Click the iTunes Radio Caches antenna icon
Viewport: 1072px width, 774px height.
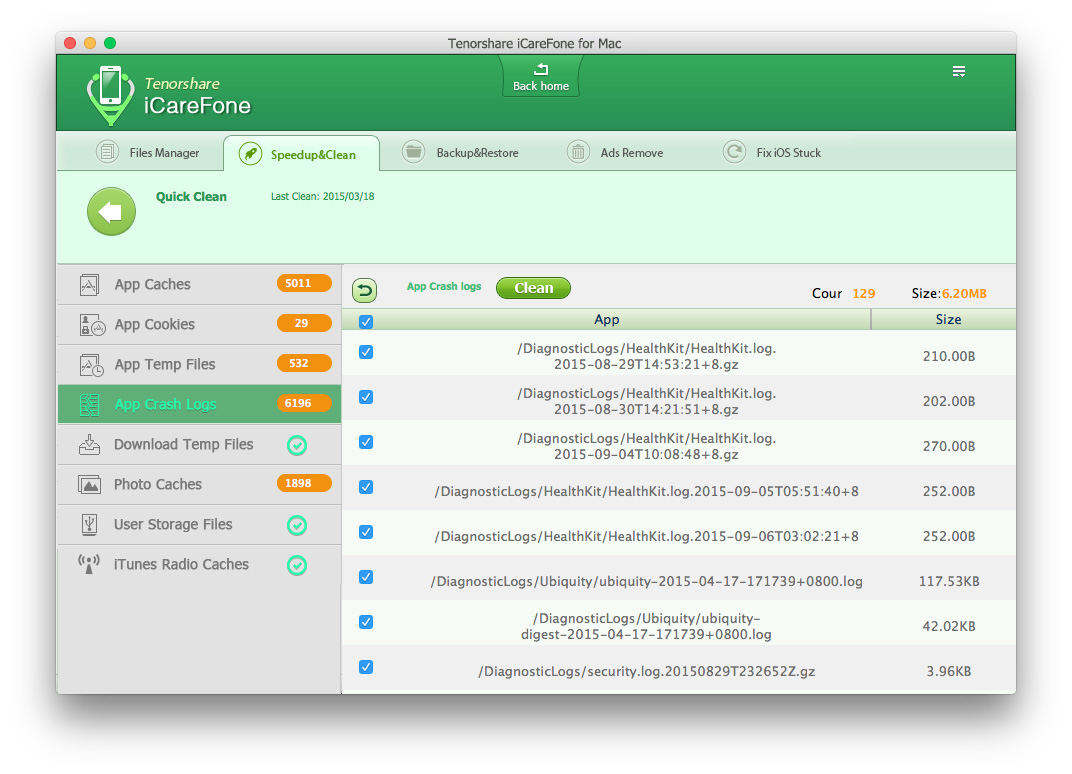89,564
